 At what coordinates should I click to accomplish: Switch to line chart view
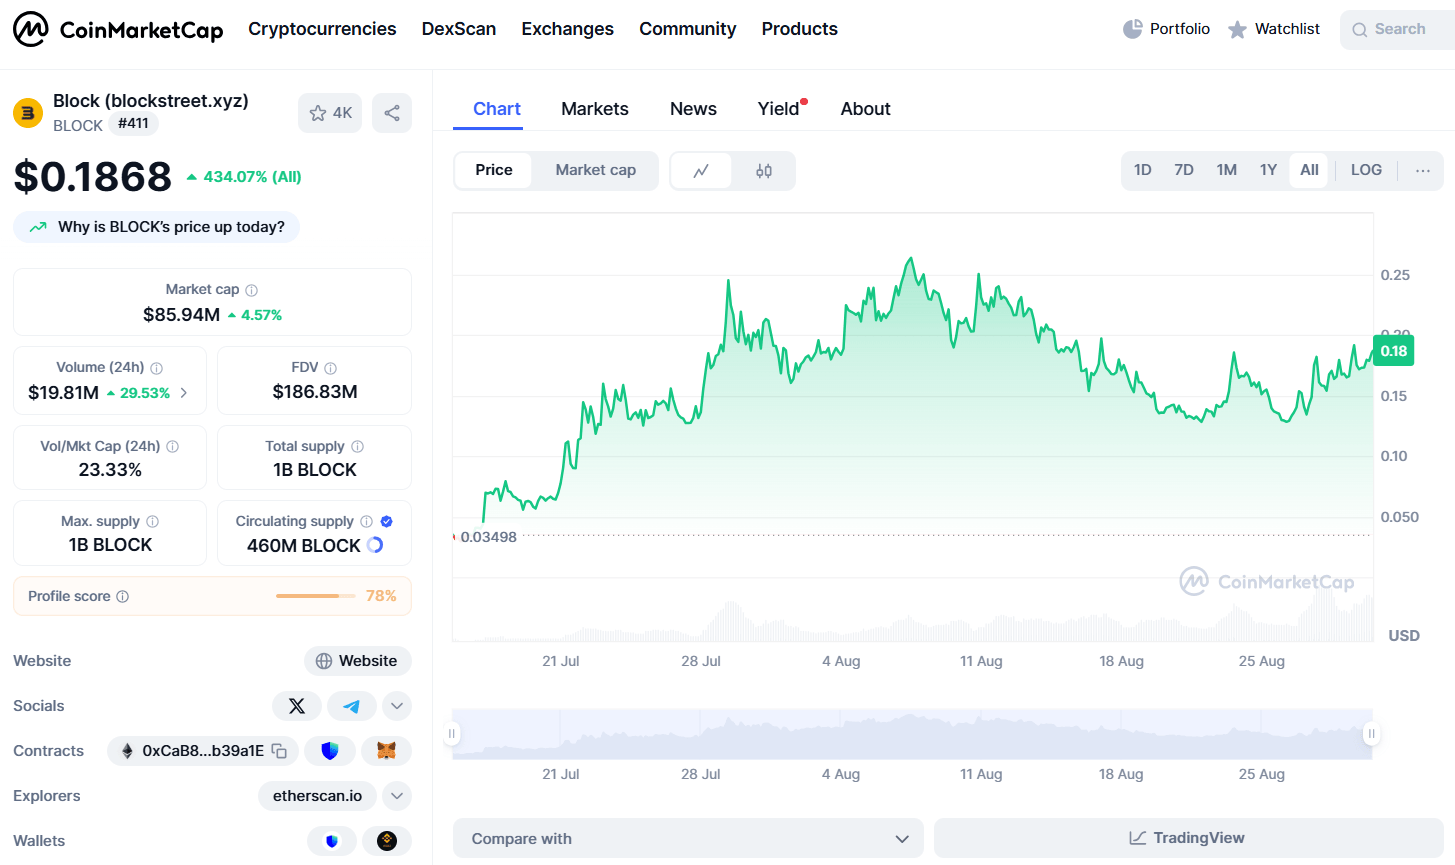[701, 171]
